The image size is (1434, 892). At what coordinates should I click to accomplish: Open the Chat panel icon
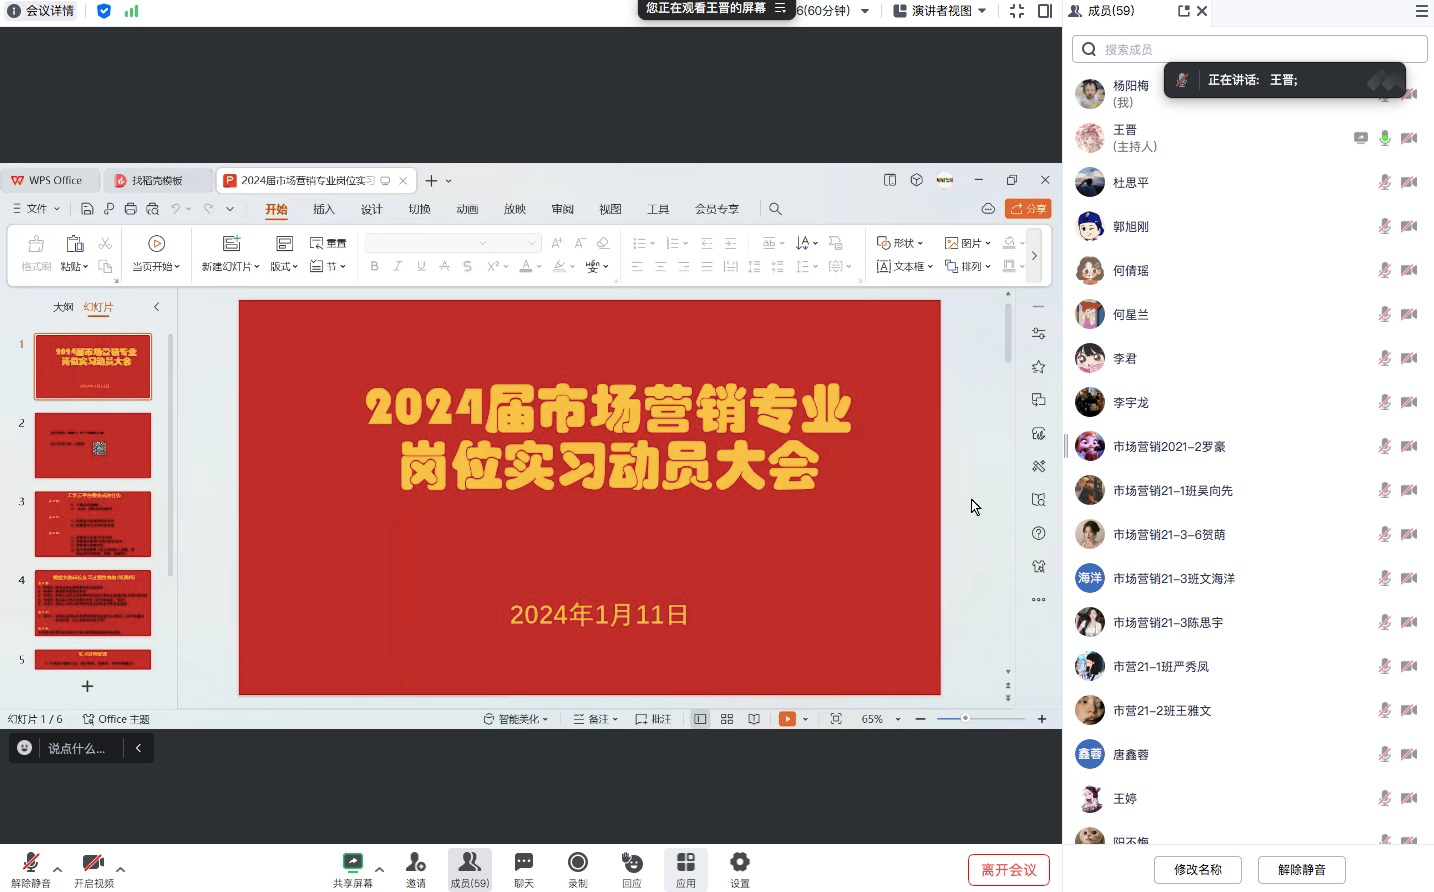click(x=524, y=863)
